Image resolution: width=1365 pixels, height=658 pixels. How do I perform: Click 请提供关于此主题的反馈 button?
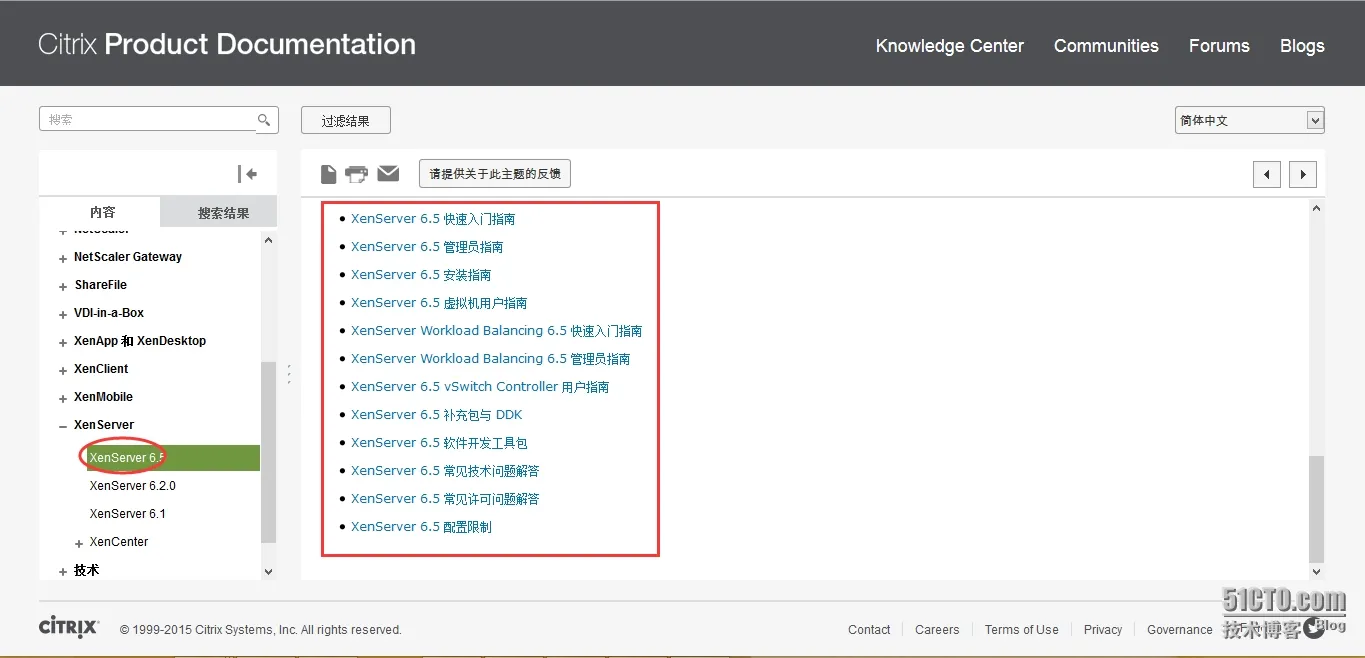coord(494,173)
